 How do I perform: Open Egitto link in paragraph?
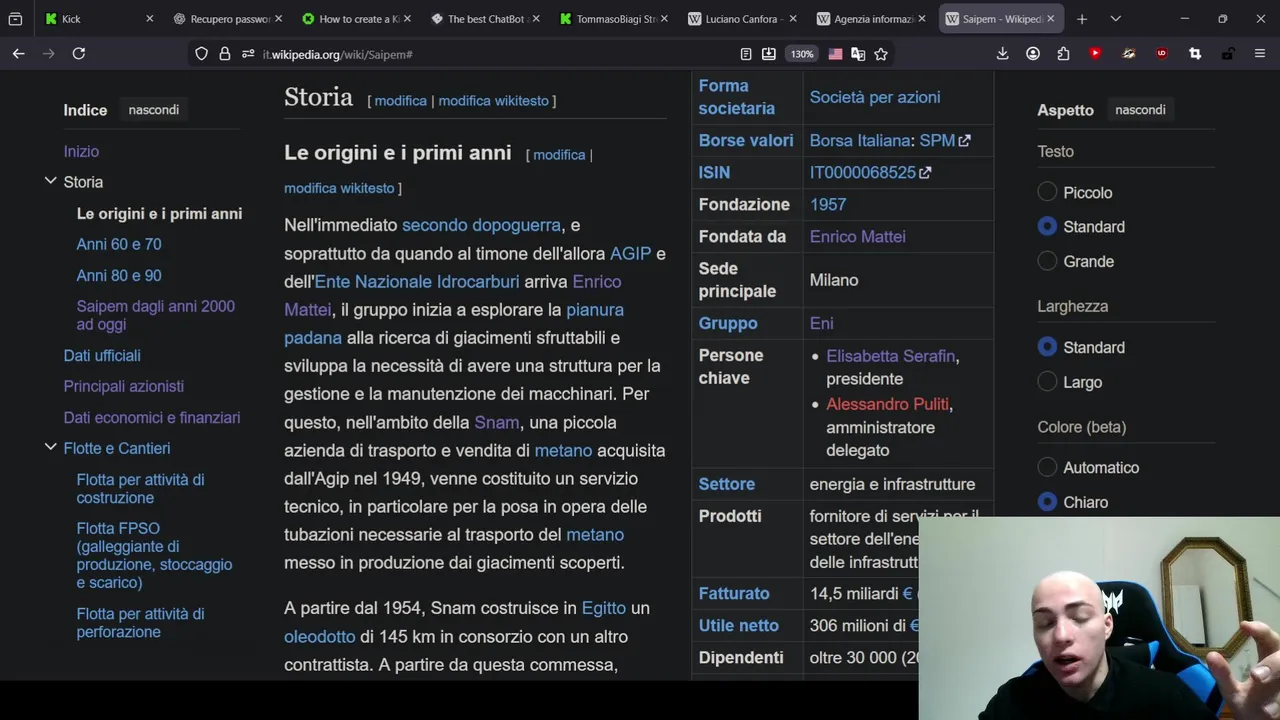(x=604, y=608)
